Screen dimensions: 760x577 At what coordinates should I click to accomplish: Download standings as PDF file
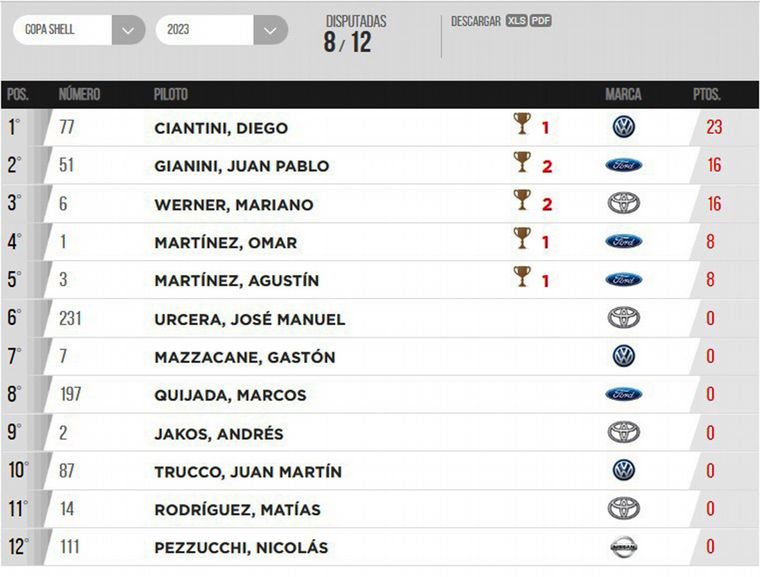click(541, 21)
